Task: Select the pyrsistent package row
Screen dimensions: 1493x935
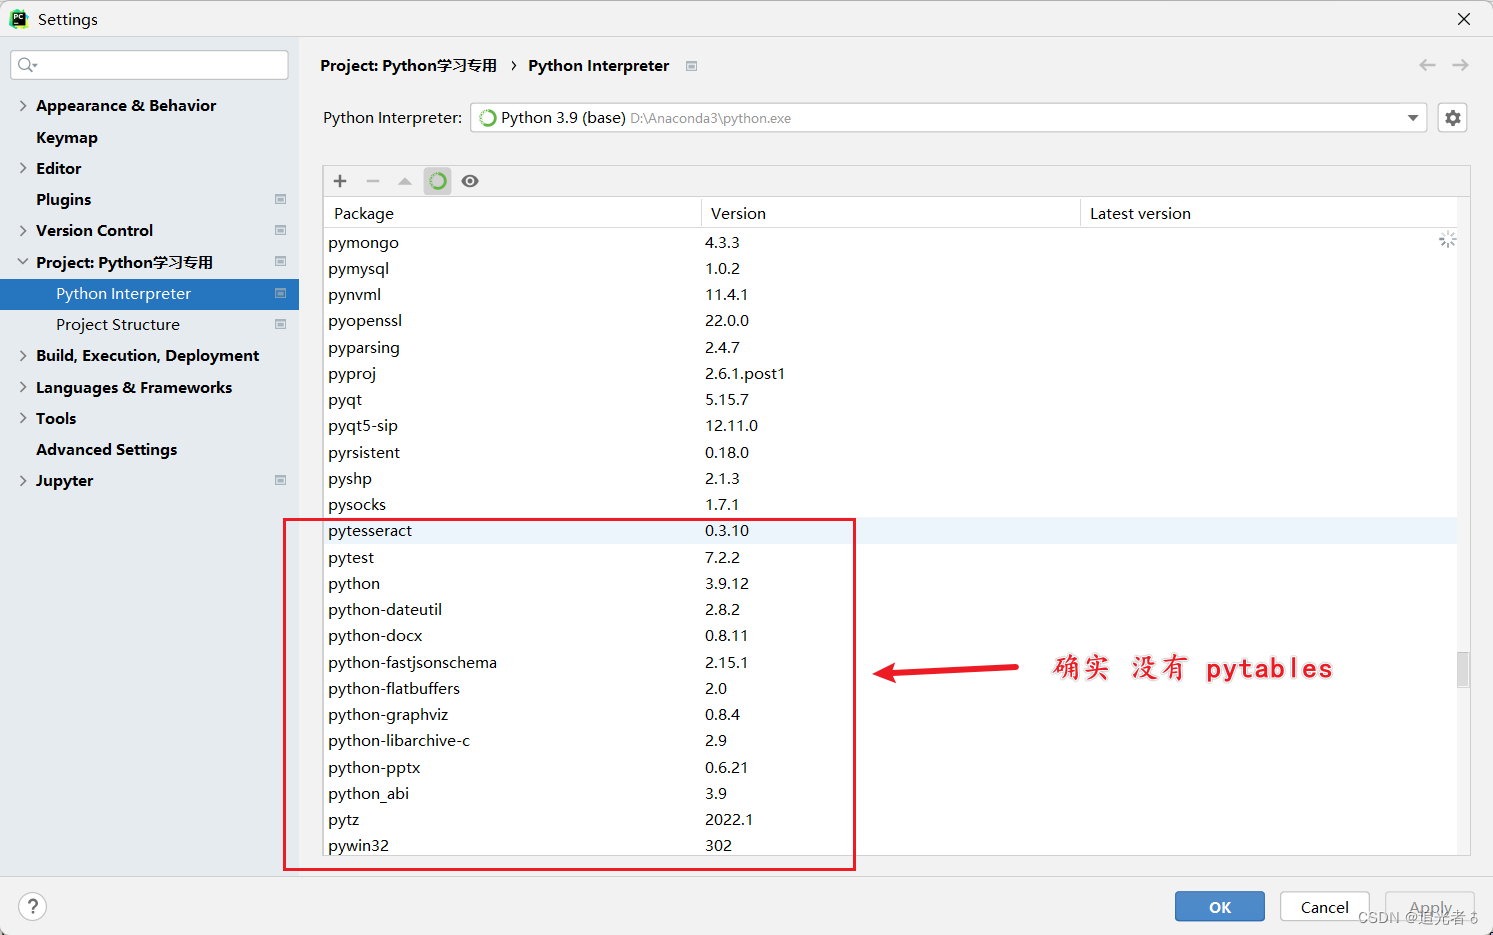Action: (x=890, y=452)
